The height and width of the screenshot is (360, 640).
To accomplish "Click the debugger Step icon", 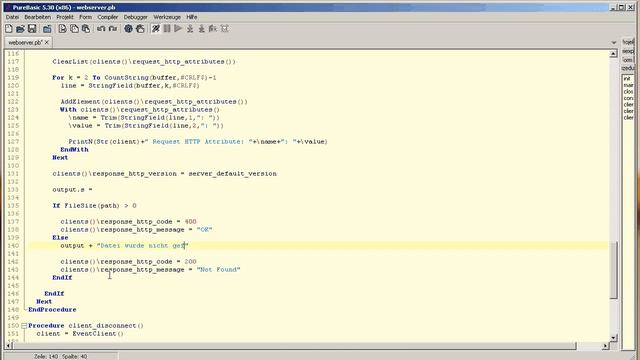I will pos(190,29).
